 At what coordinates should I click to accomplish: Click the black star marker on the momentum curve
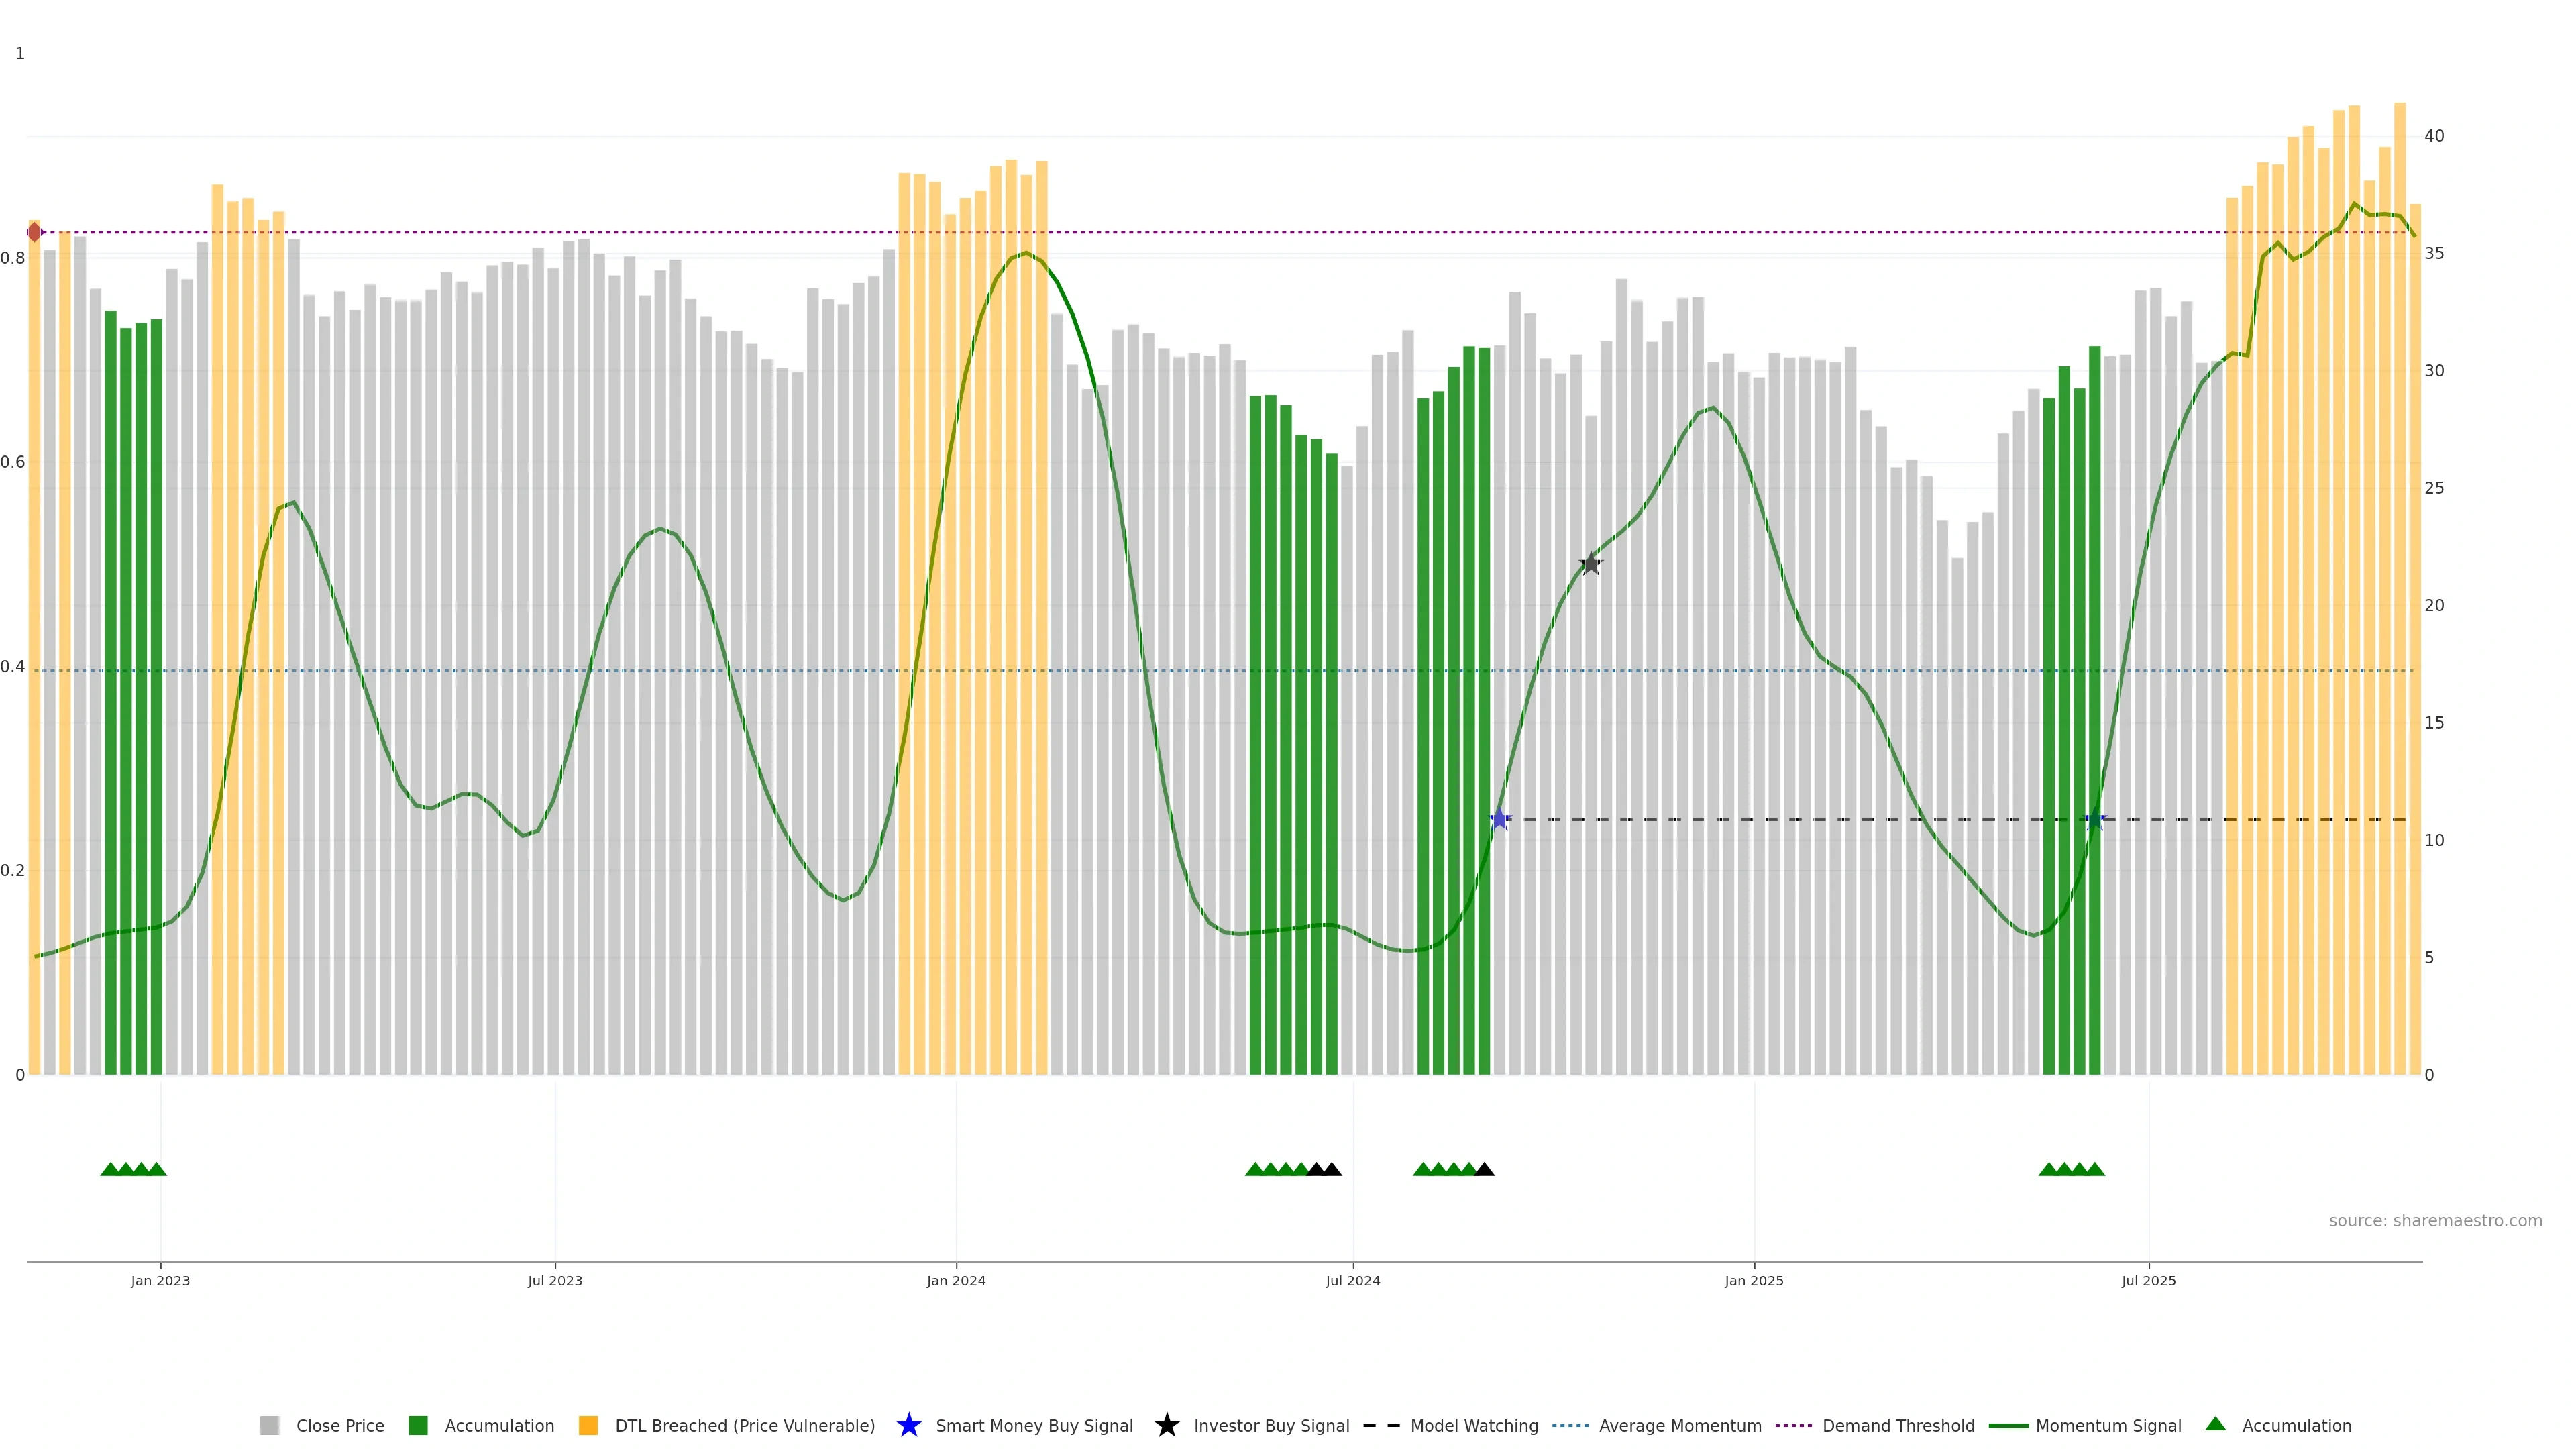1591,564
